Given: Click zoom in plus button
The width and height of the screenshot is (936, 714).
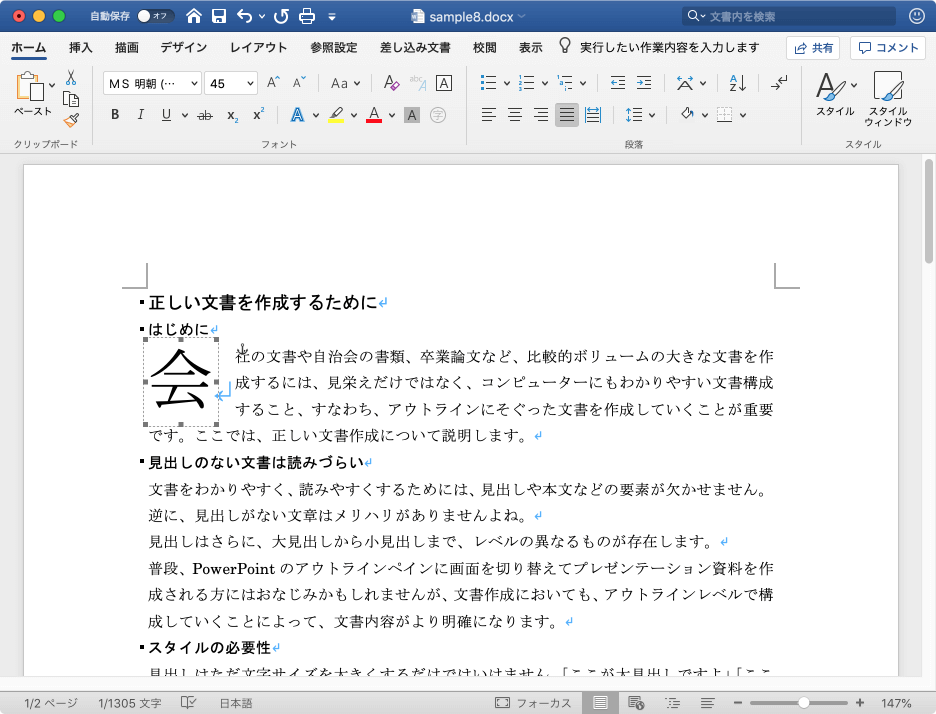Looking at the screenshot, I should pos(860,703).
